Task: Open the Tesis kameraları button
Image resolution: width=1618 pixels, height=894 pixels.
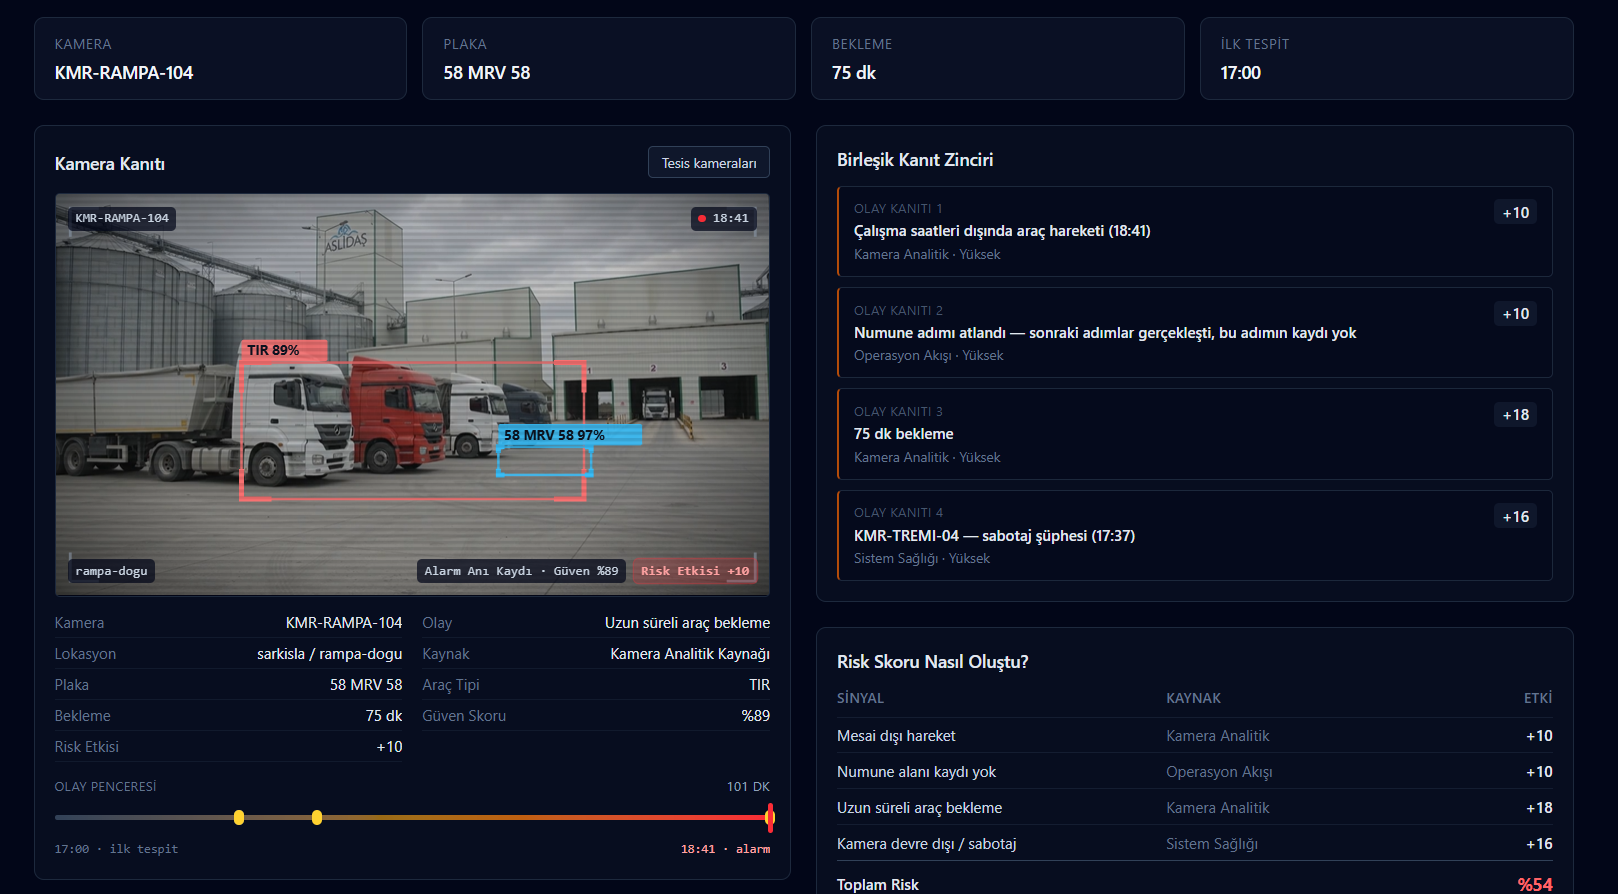Action: 709,163
